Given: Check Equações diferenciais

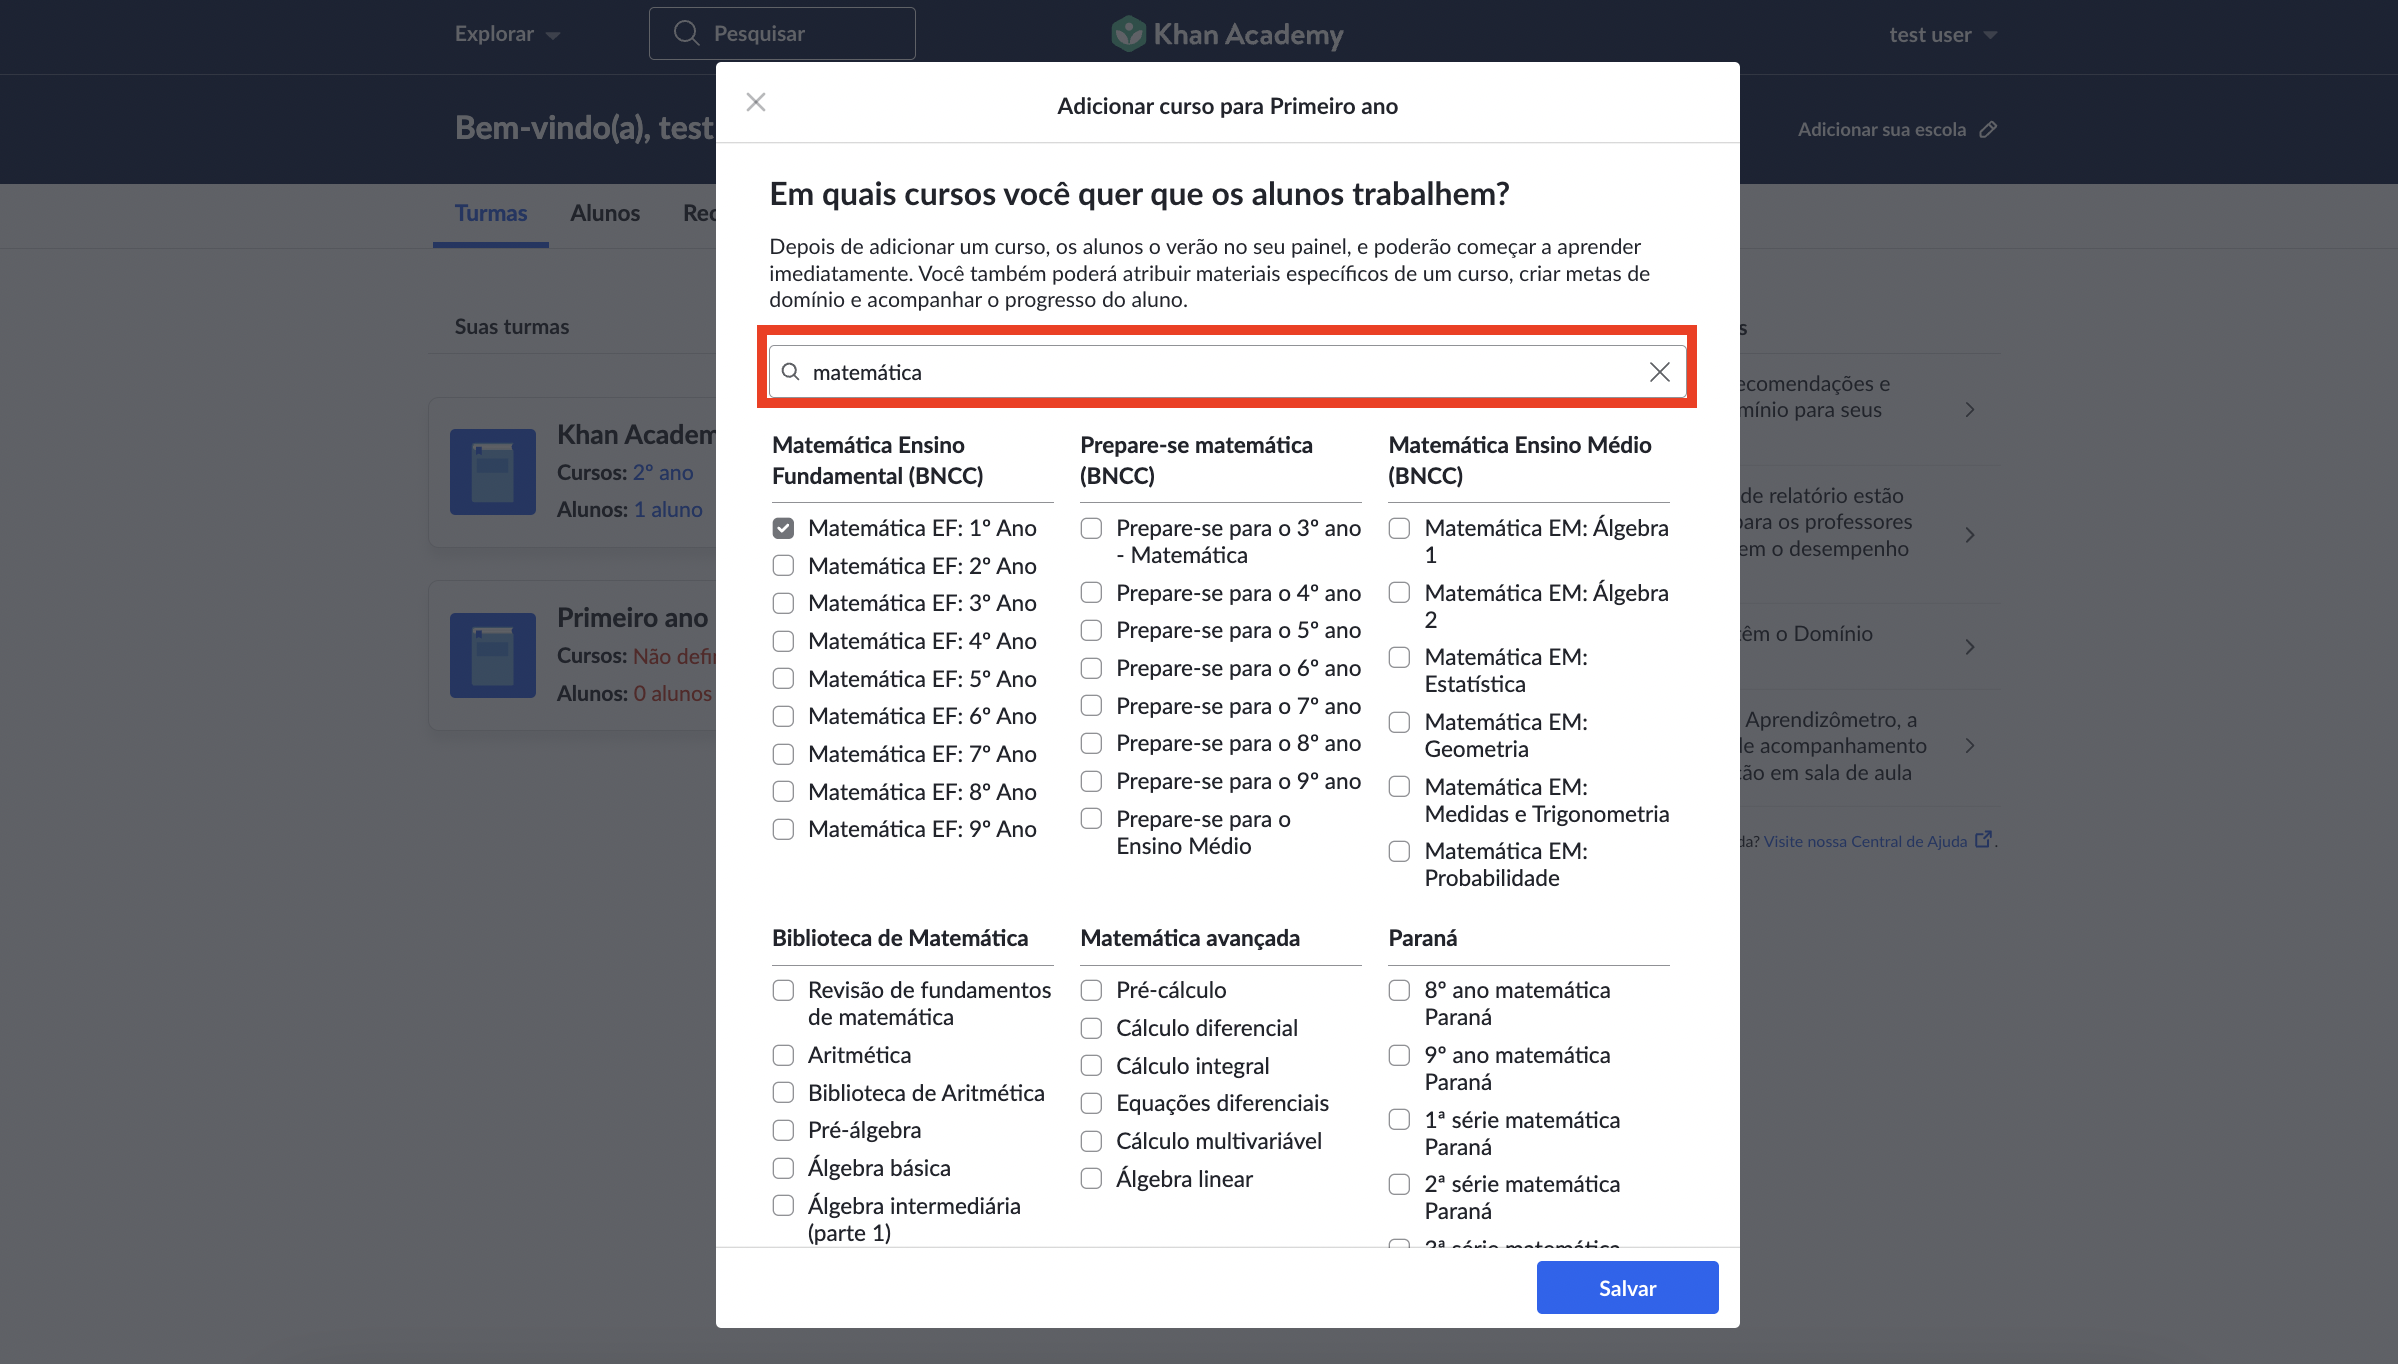Looking at the screenshot, I should [x=1091, y=1103].
